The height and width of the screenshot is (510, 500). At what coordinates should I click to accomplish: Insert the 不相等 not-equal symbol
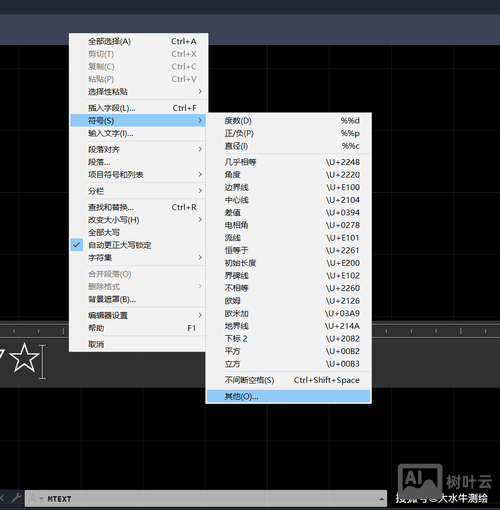coord(289,288)
